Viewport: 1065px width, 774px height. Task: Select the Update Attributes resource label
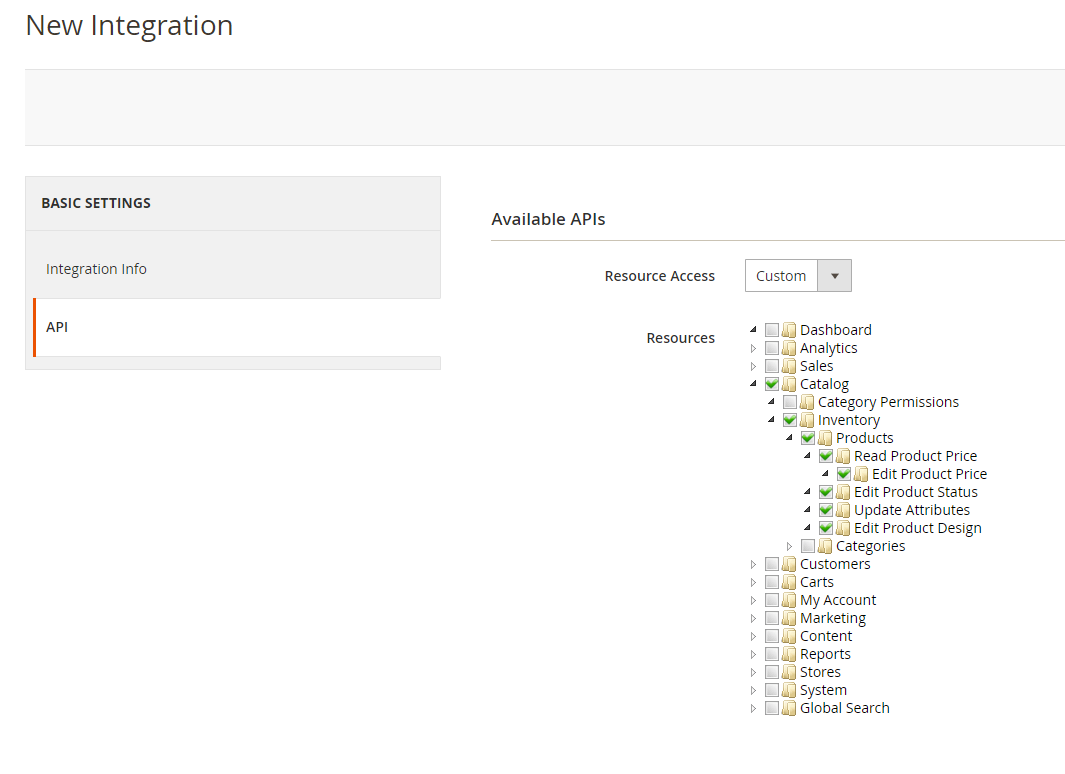click(911, 509)
